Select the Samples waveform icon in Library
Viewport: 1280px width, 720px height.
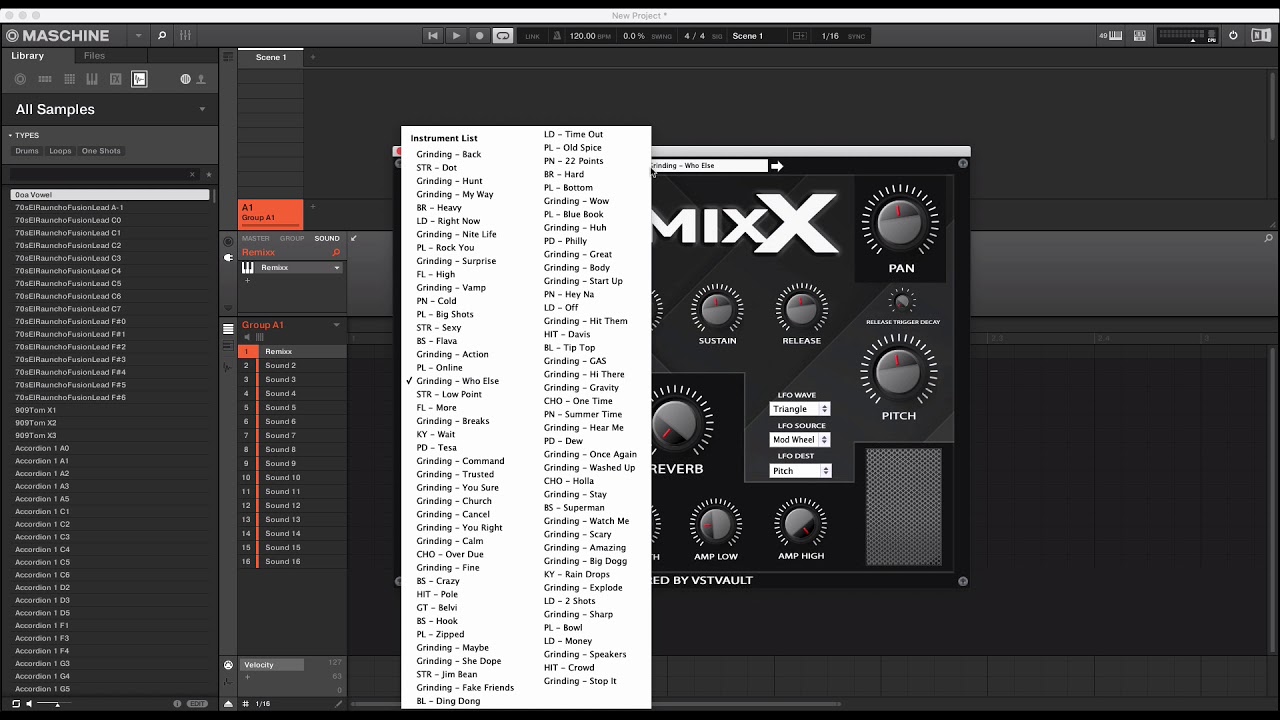(x=139, y=79)
